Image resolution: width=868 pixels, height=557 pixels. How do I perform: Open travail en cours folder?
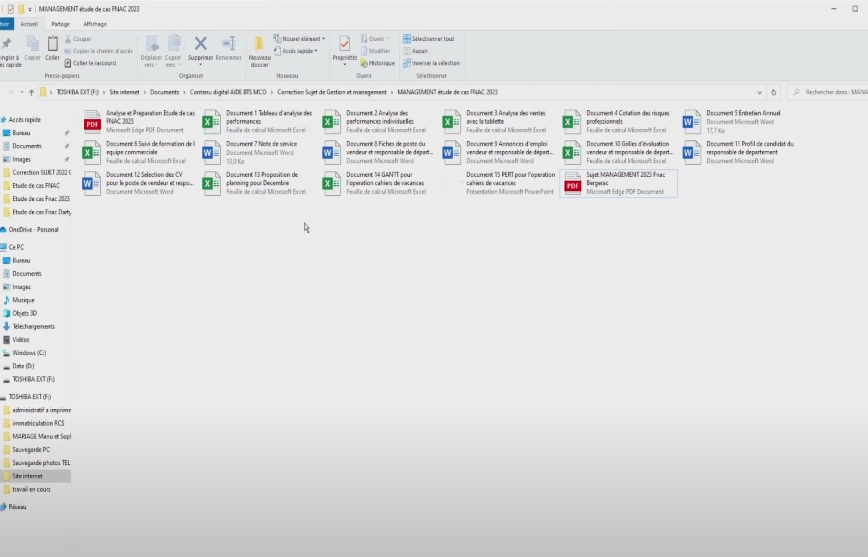point(31,489)
